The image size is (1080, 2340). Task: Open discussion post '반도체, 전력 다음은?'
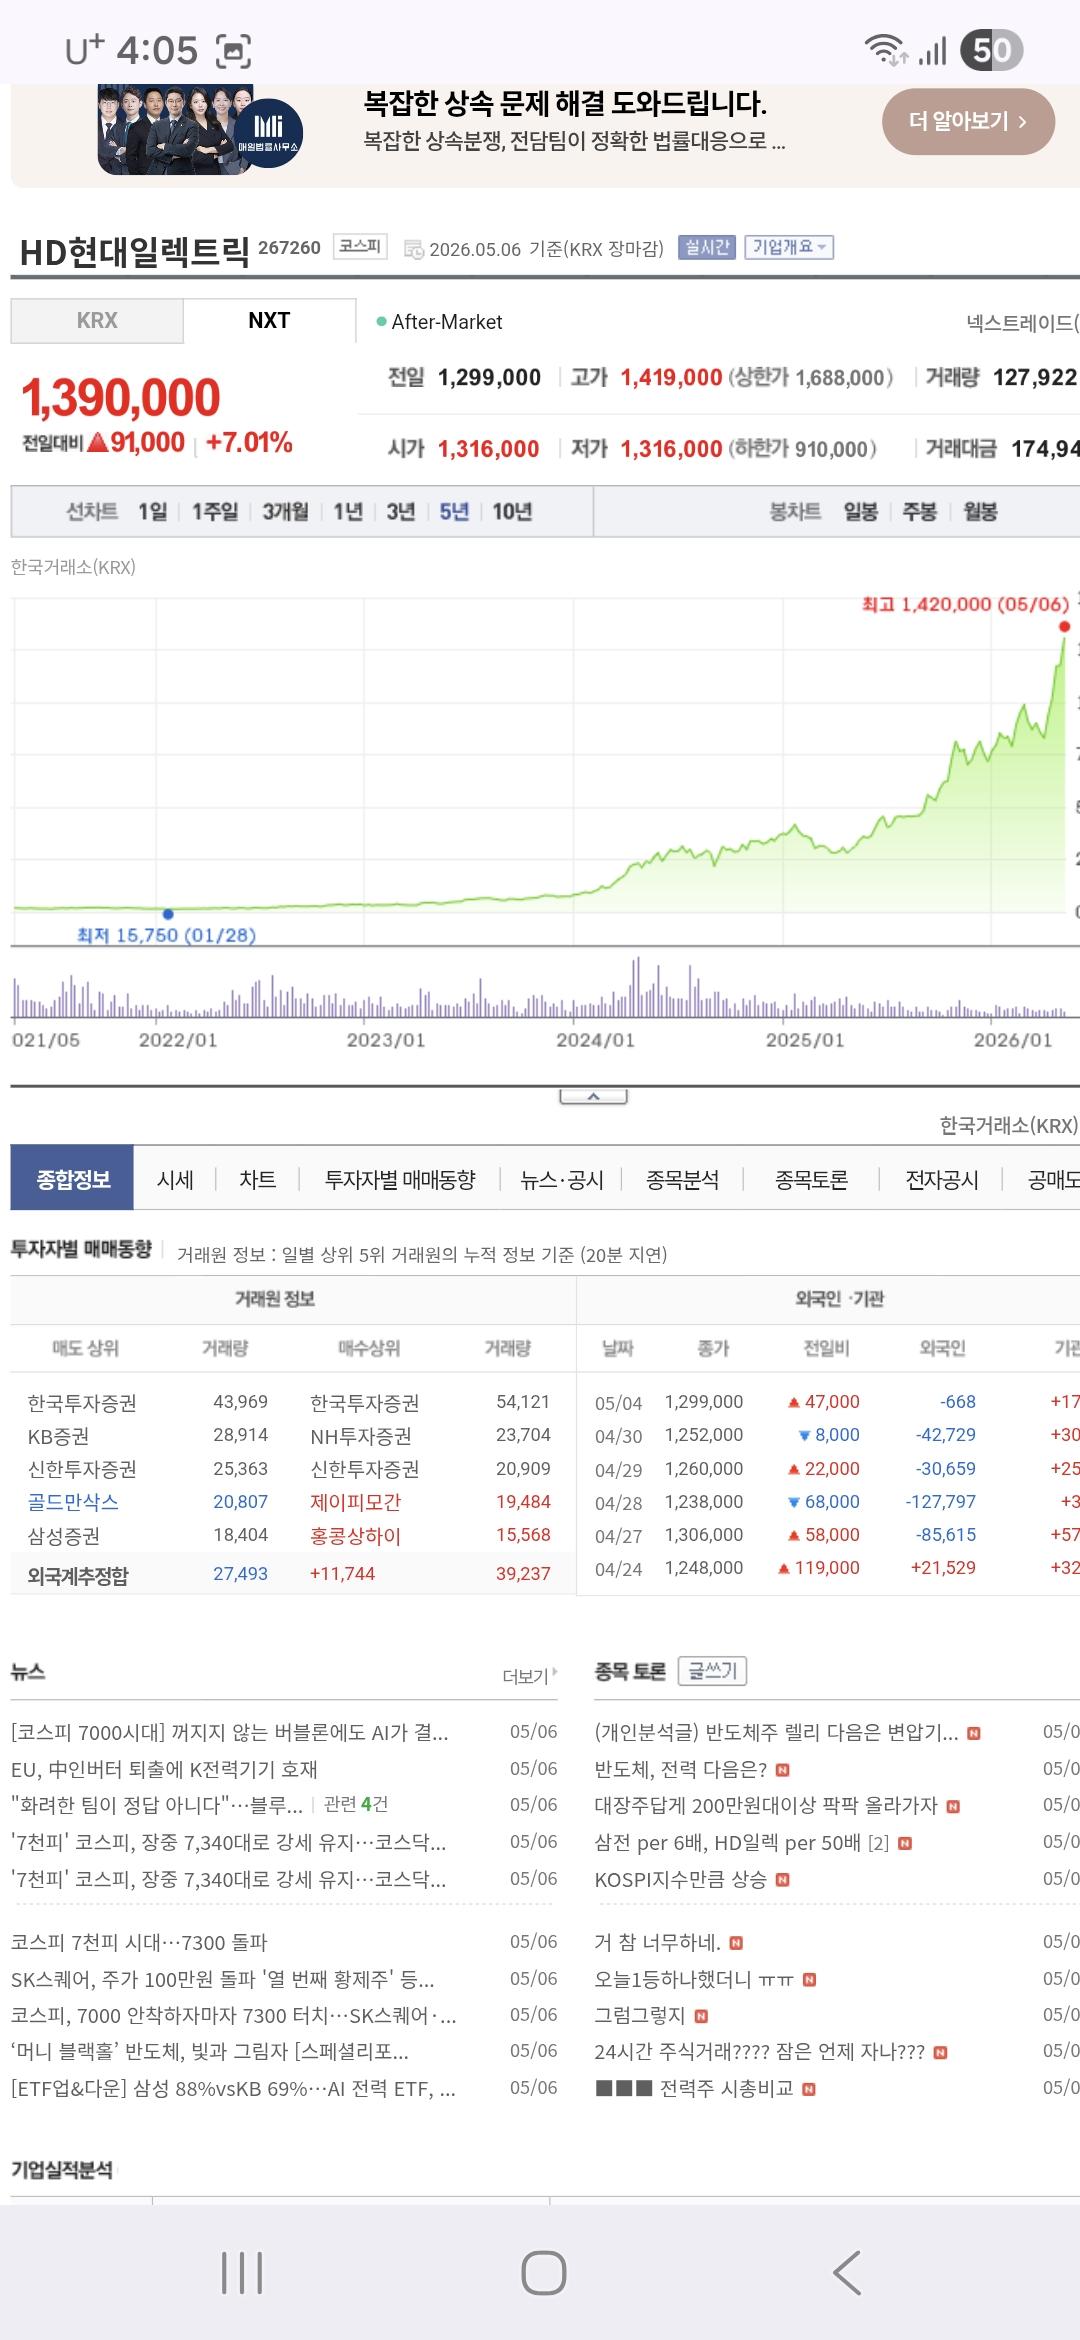(x=680, y=1770)
